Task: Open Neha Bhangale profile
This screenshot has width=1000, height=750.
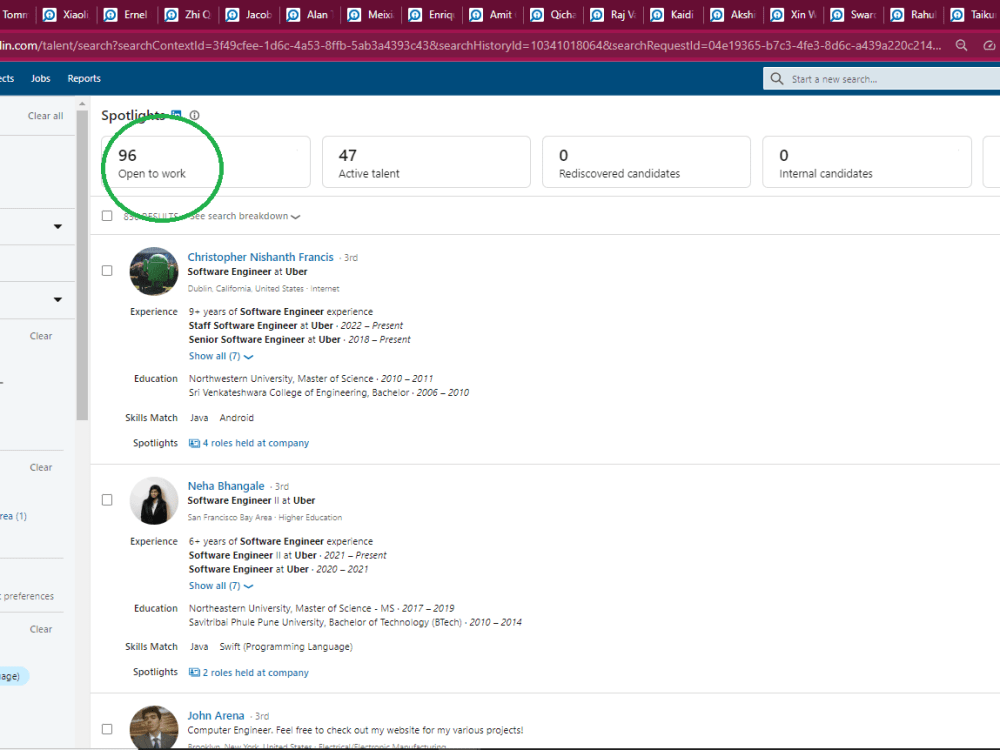Action: coord(226,486)
